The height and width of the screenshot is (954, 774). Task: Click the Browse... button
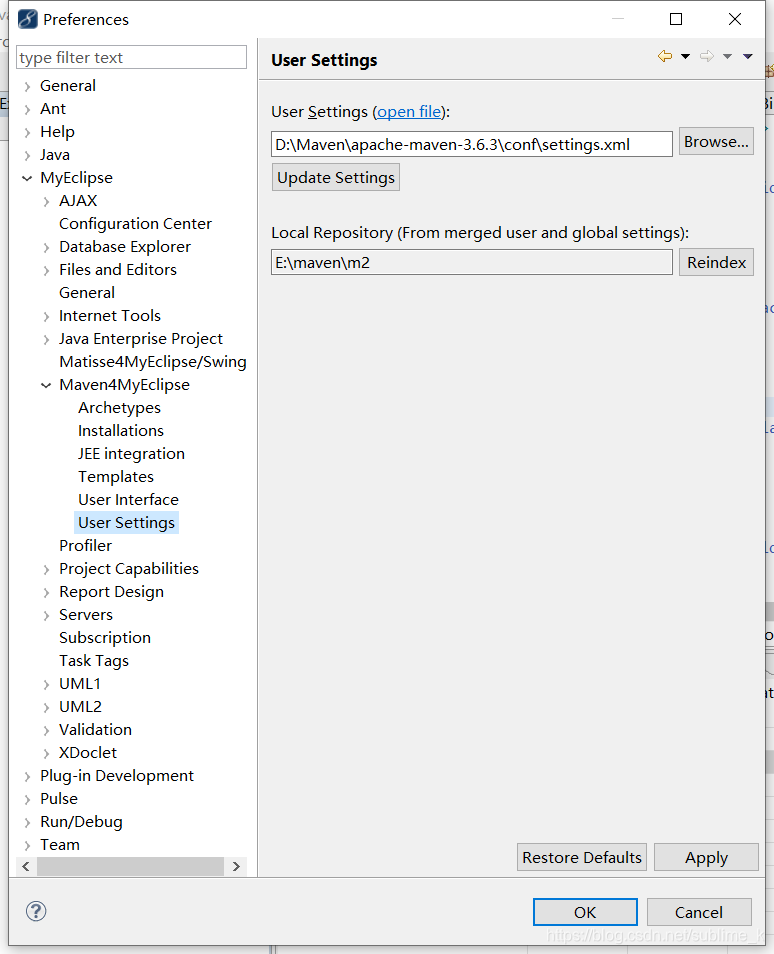coord(716,141)
